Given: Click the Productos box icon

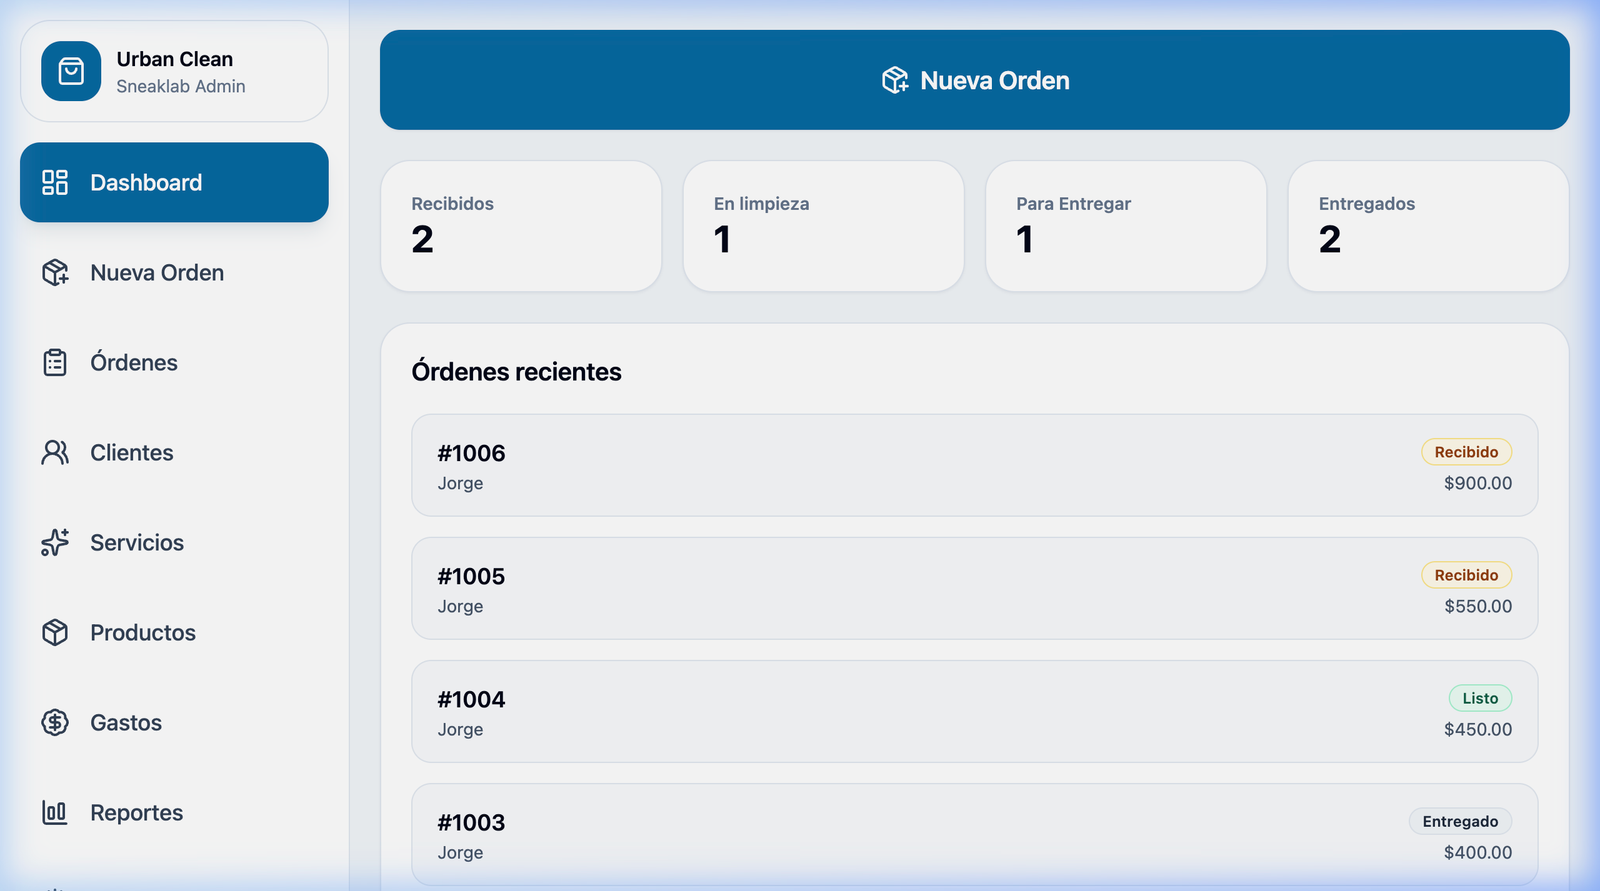Looking at the screenshot, I should 55,632.
